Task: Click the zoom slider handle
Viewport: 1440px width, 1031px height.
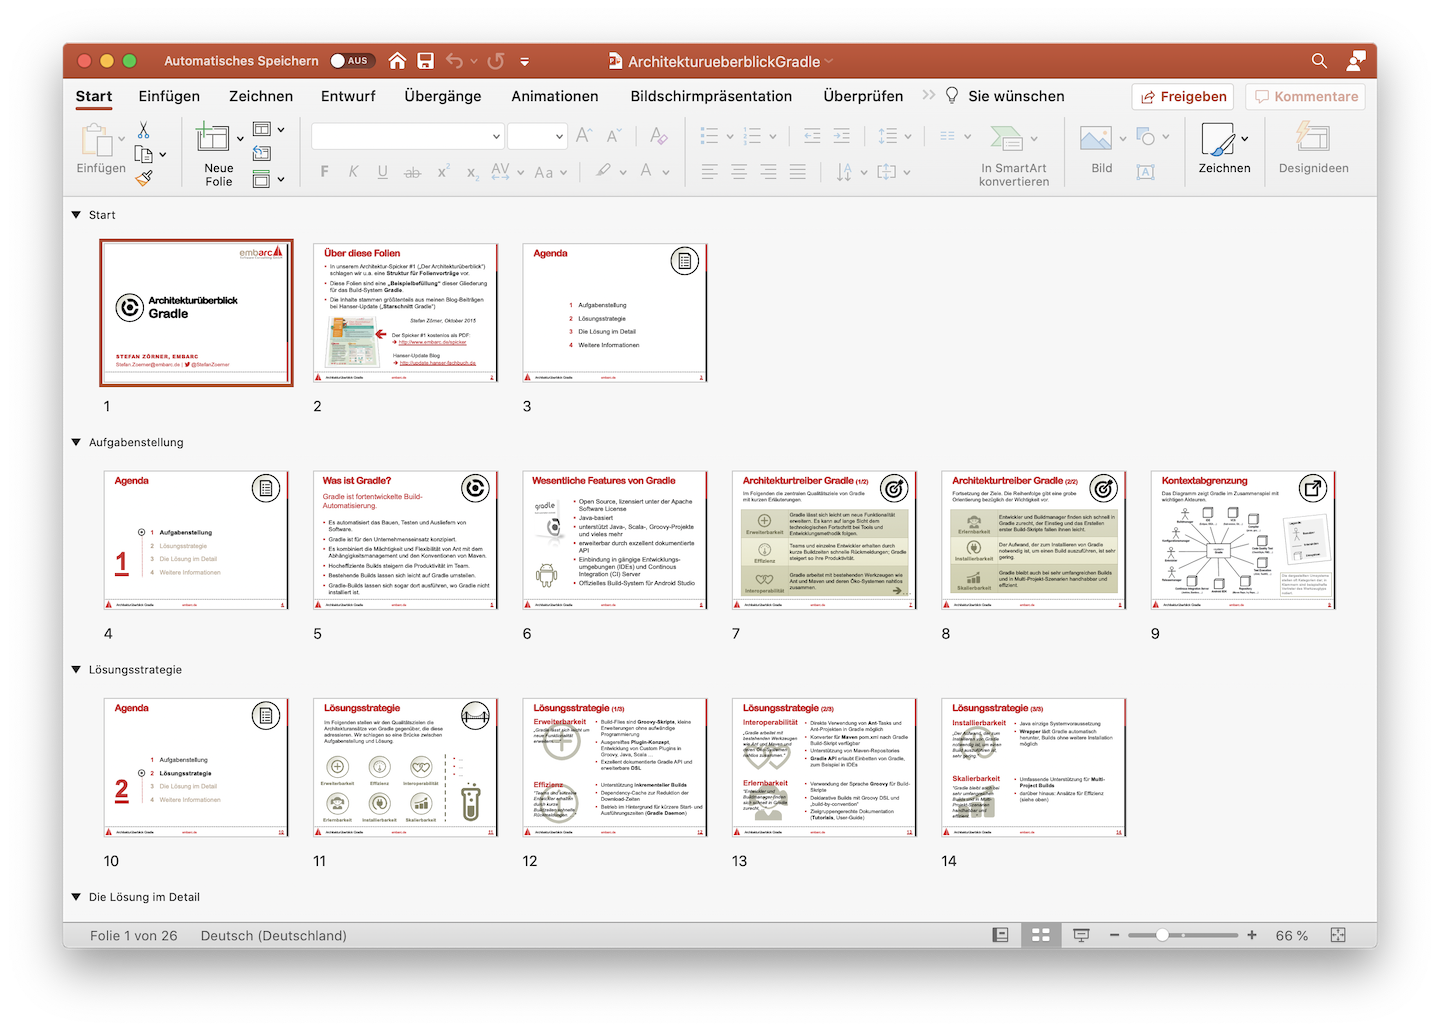Action: [x=1162, y=935]
